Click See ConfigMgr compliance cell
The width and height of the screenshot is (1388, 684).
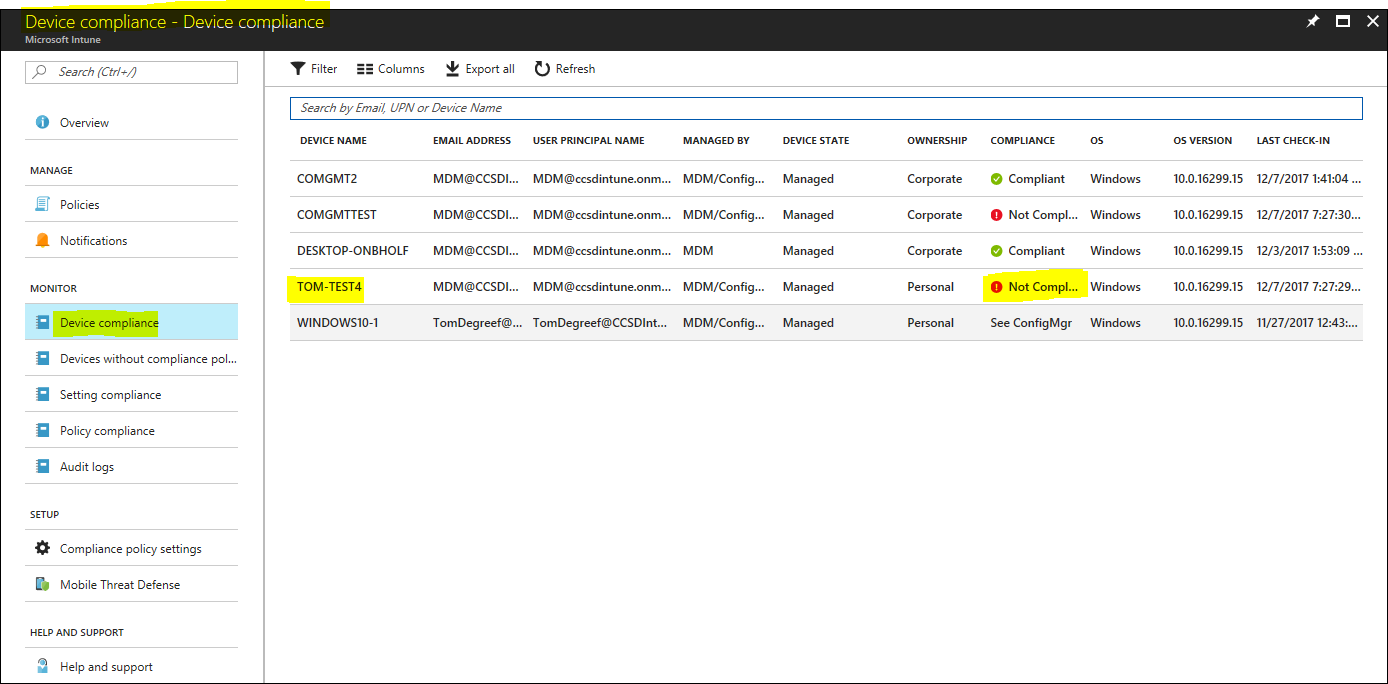(x=1031, y=323)
